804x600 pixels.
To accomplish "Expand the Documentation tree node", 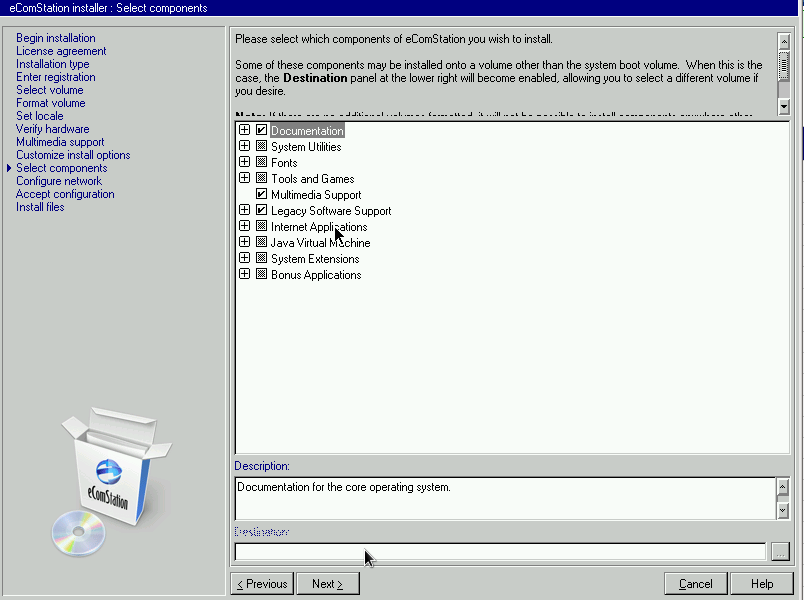I will coord(245,130).
